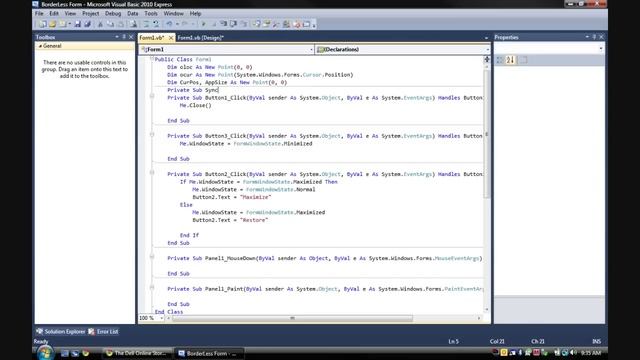Open the Help menu
The width and height of the screenshot is (640, 360).
[x=196, y=13]
